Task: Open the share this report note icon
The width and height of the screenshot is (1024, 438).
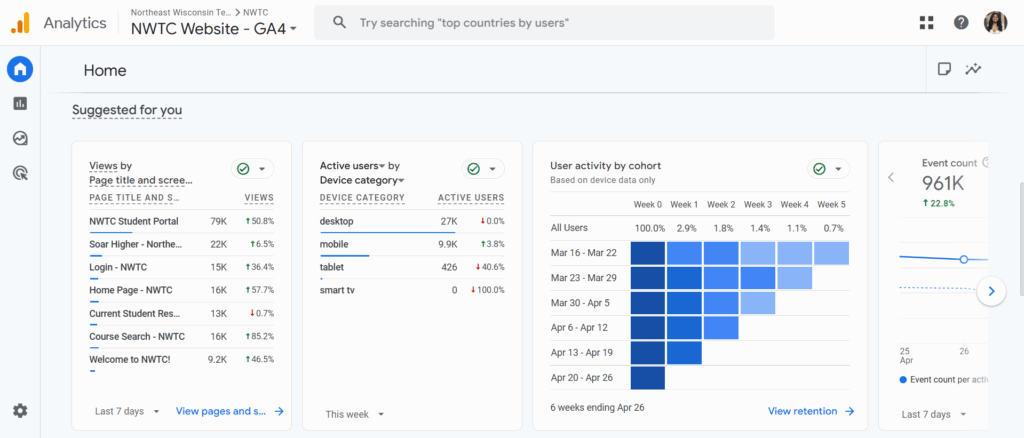Action: (x=944, y=69)
